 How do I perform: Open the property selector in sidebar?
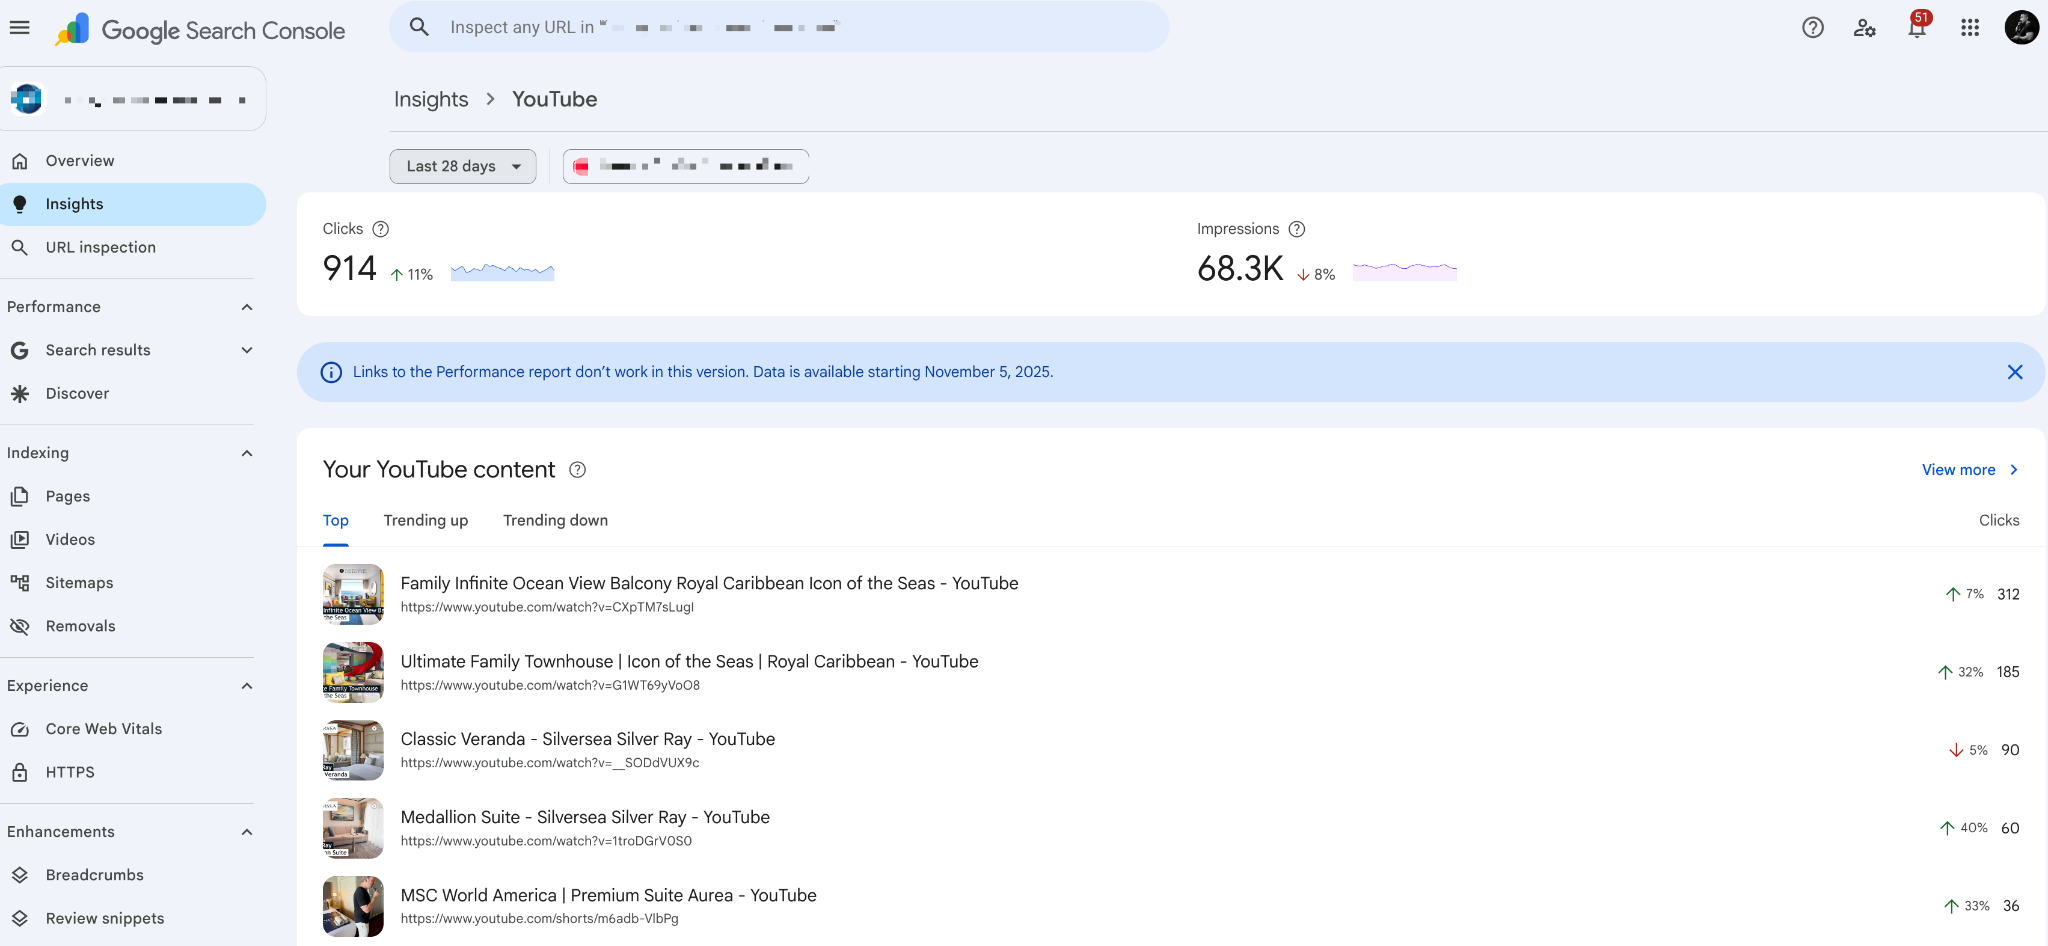pyautogui.click(x=133, y=99)
